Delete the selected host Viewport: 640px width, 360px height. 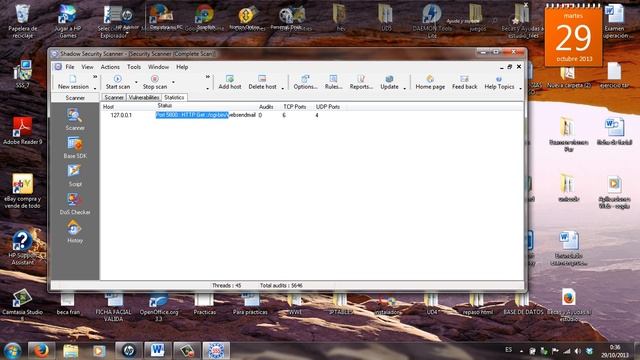(262, 82)
